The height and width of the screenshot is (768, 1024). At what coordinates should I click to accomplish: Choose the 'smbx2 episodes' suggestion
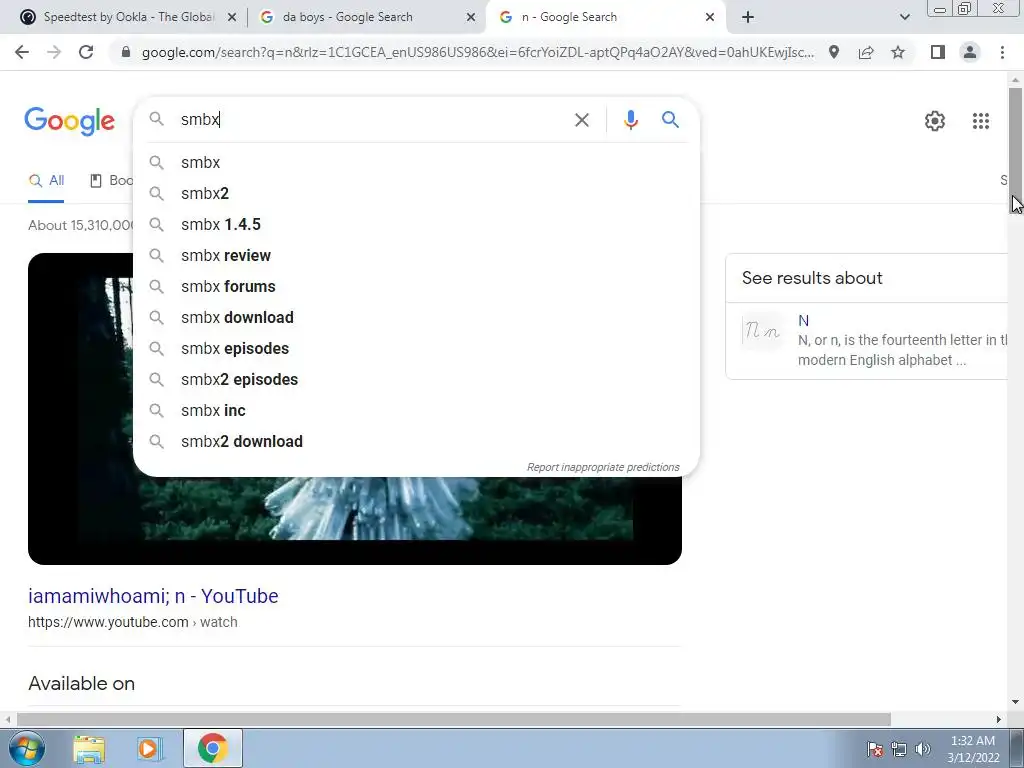pyautogui.click(x=417, y=379)
